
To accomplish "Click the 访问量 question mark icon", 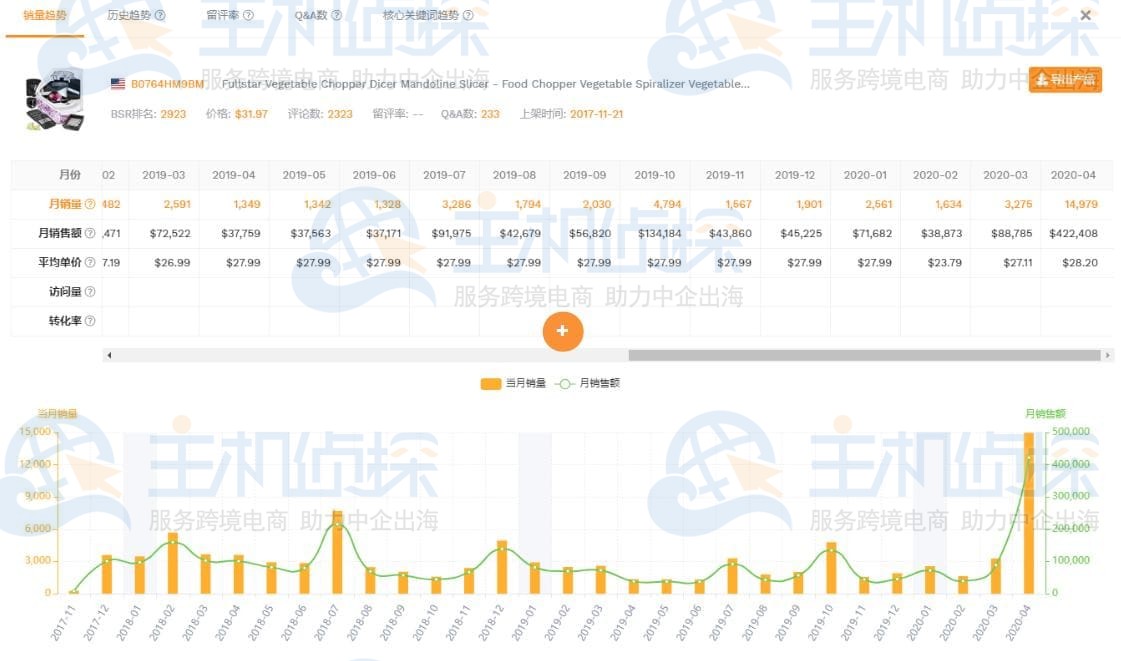I will click(x=90, y=291).
